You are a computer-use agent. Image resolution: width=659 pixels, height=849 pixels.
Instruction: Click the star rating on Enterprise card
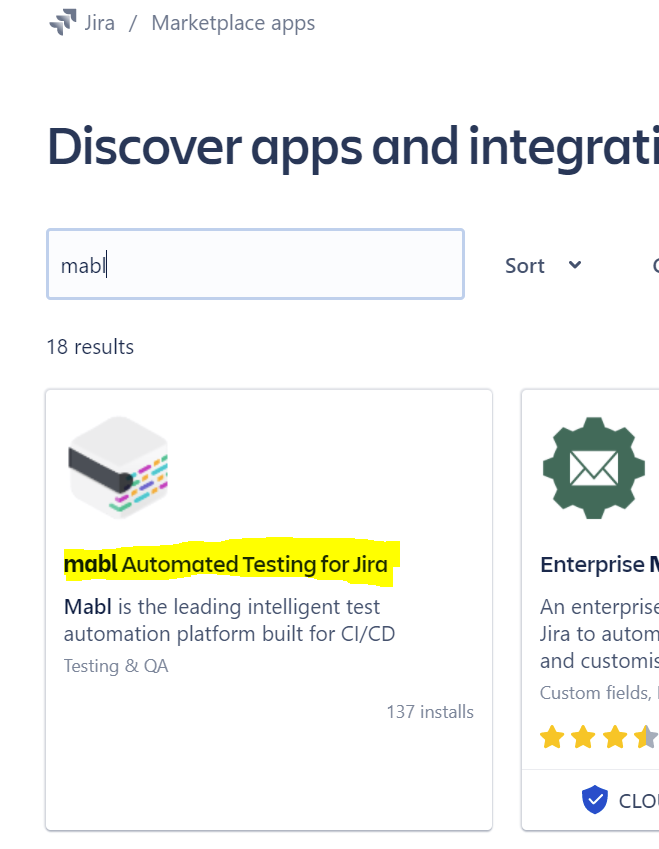click(599, 737)
